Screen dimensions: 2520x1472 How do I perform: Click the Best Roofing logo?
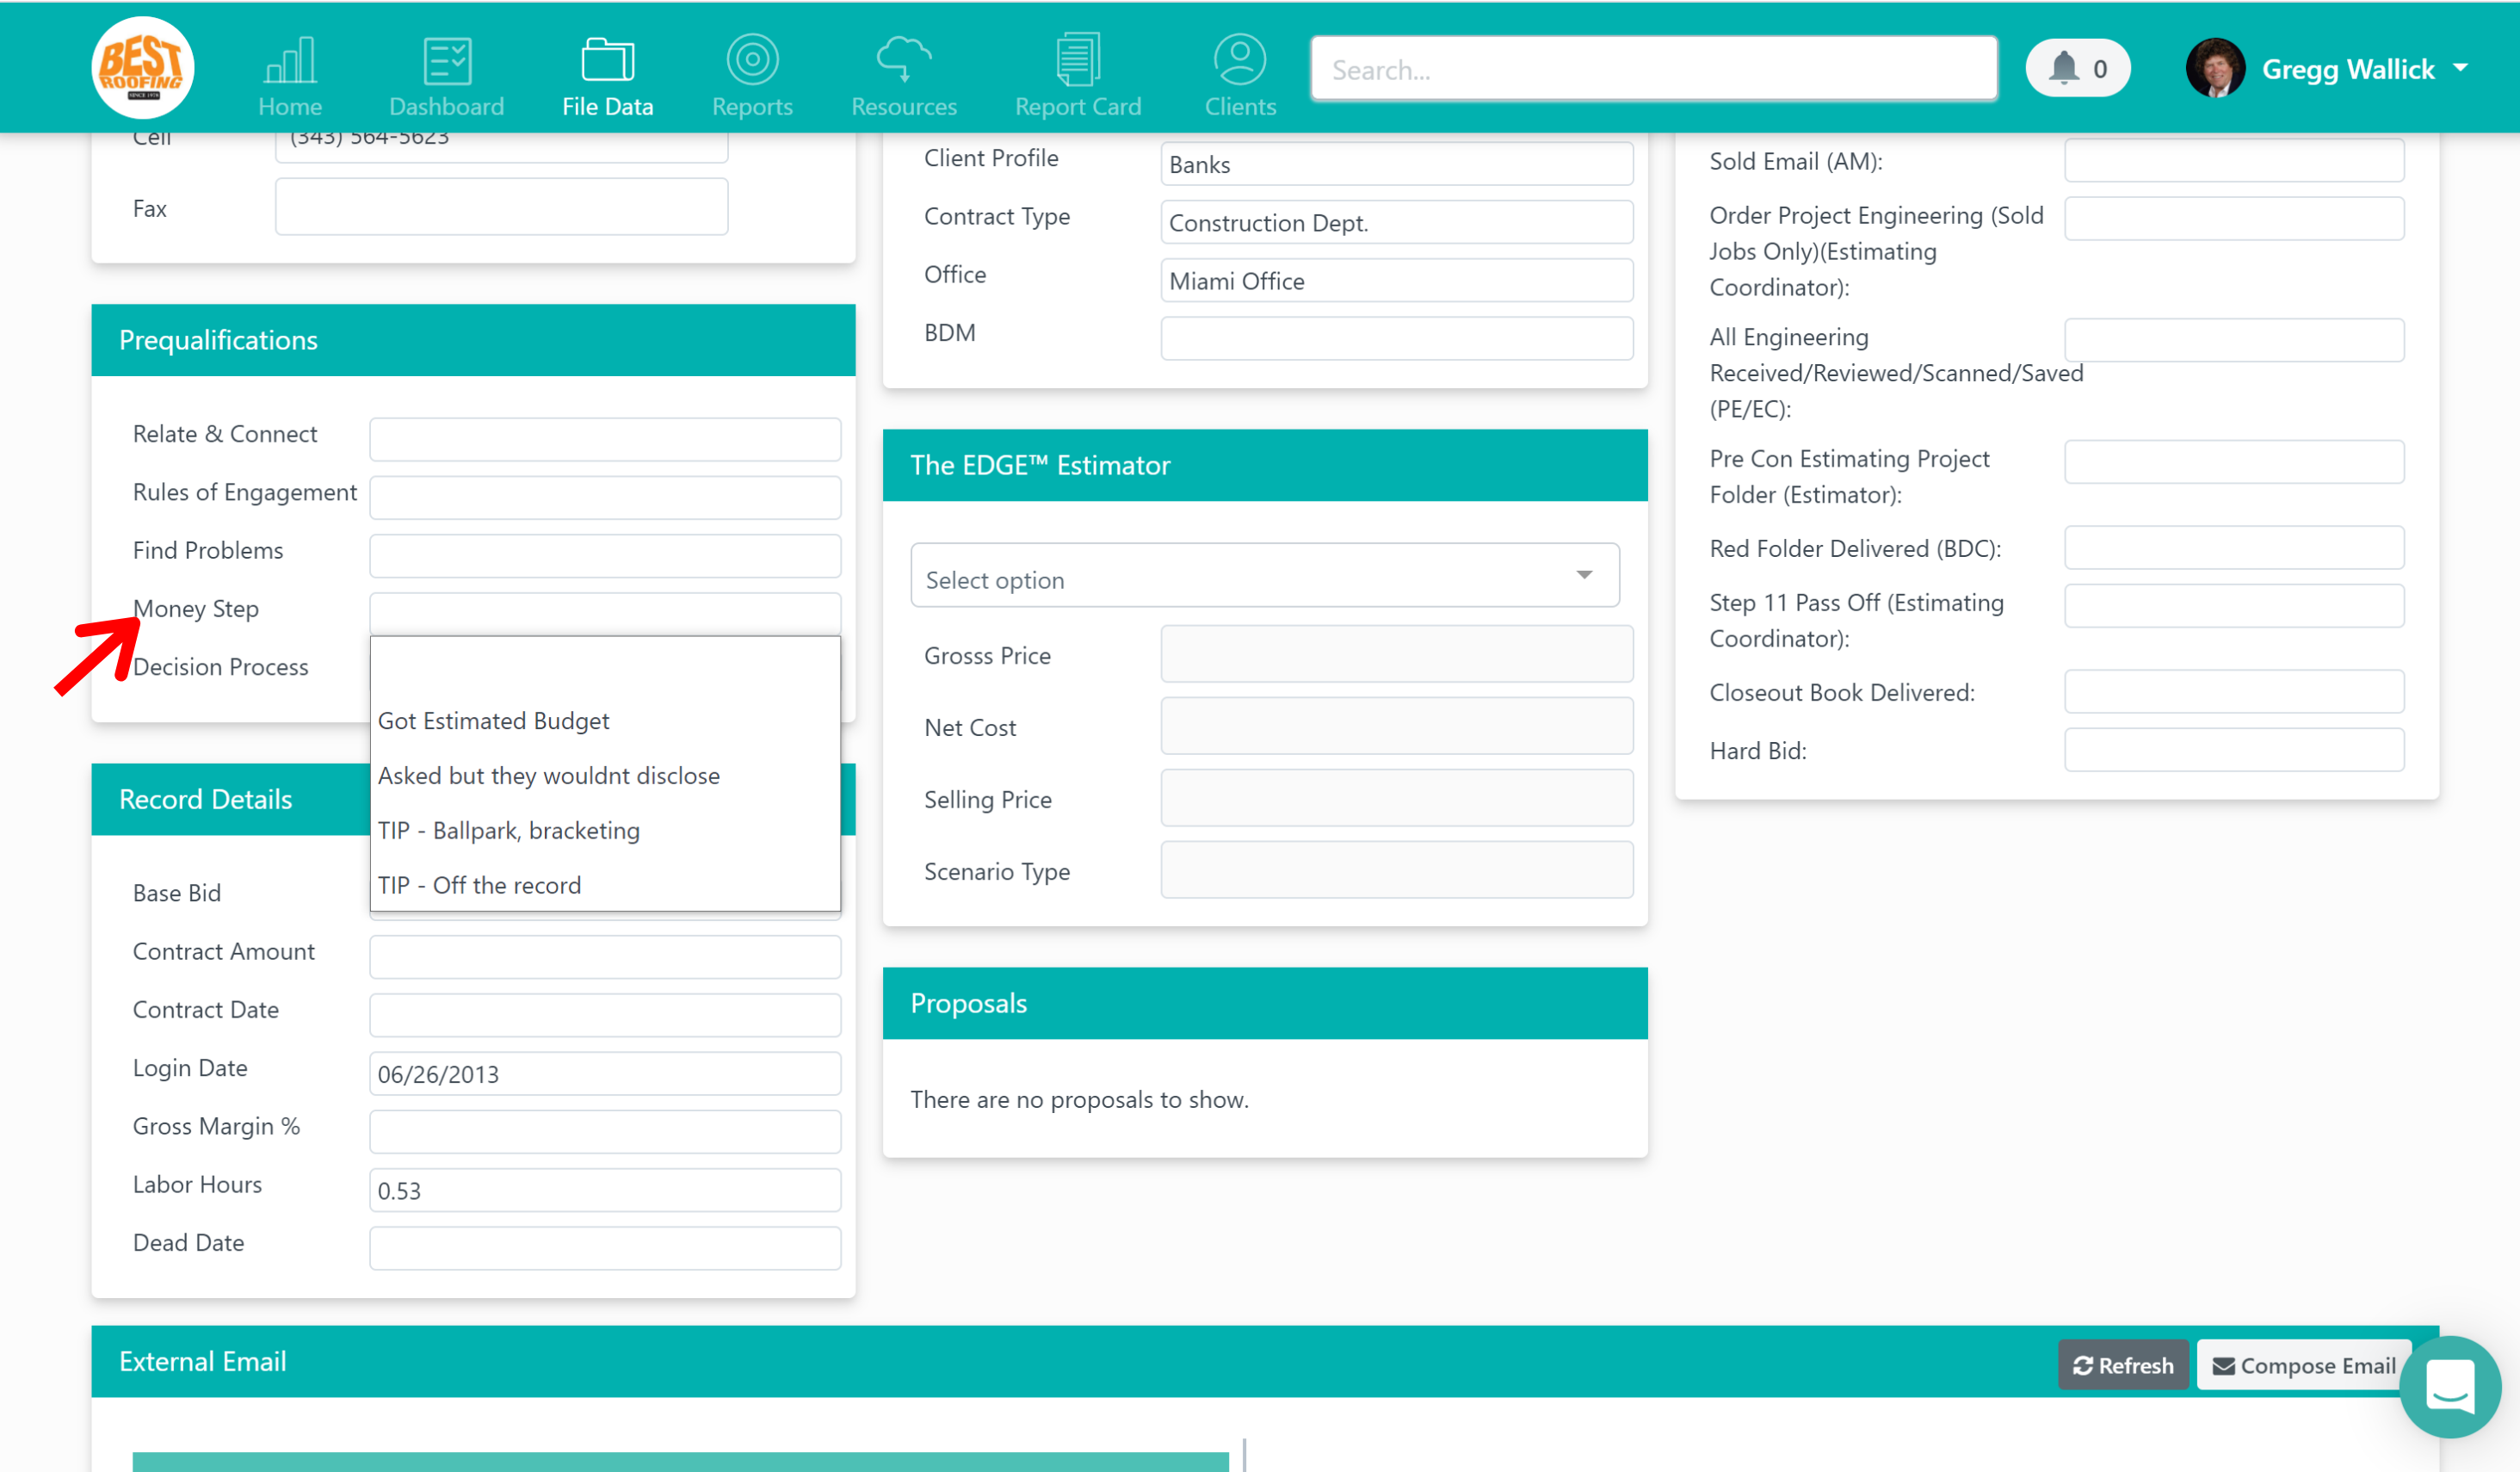click(143, 67)
